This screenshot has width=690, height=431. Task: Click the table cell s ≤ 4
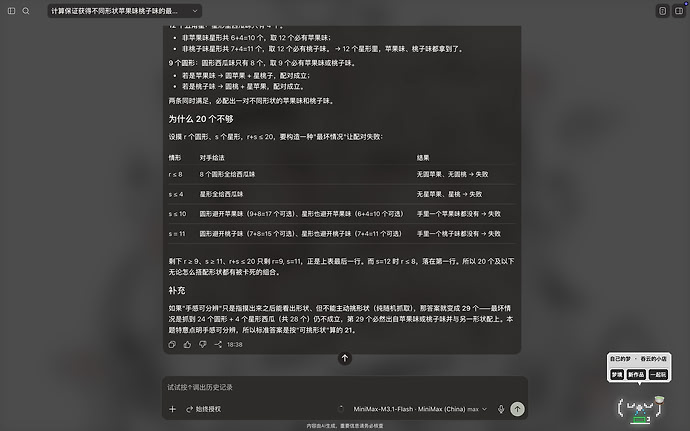(x=176, y=194)
